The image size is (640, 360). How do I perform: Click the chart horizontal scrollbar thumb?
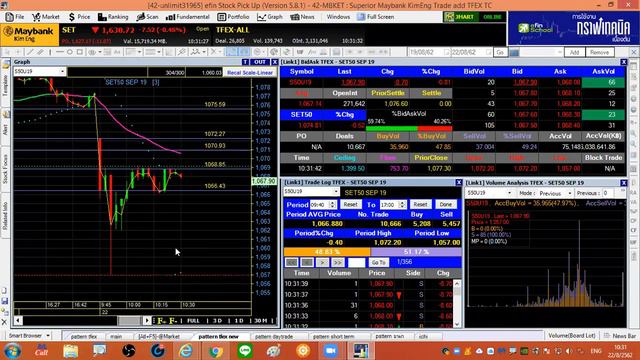pyautogui.click(x=129, y=321)
